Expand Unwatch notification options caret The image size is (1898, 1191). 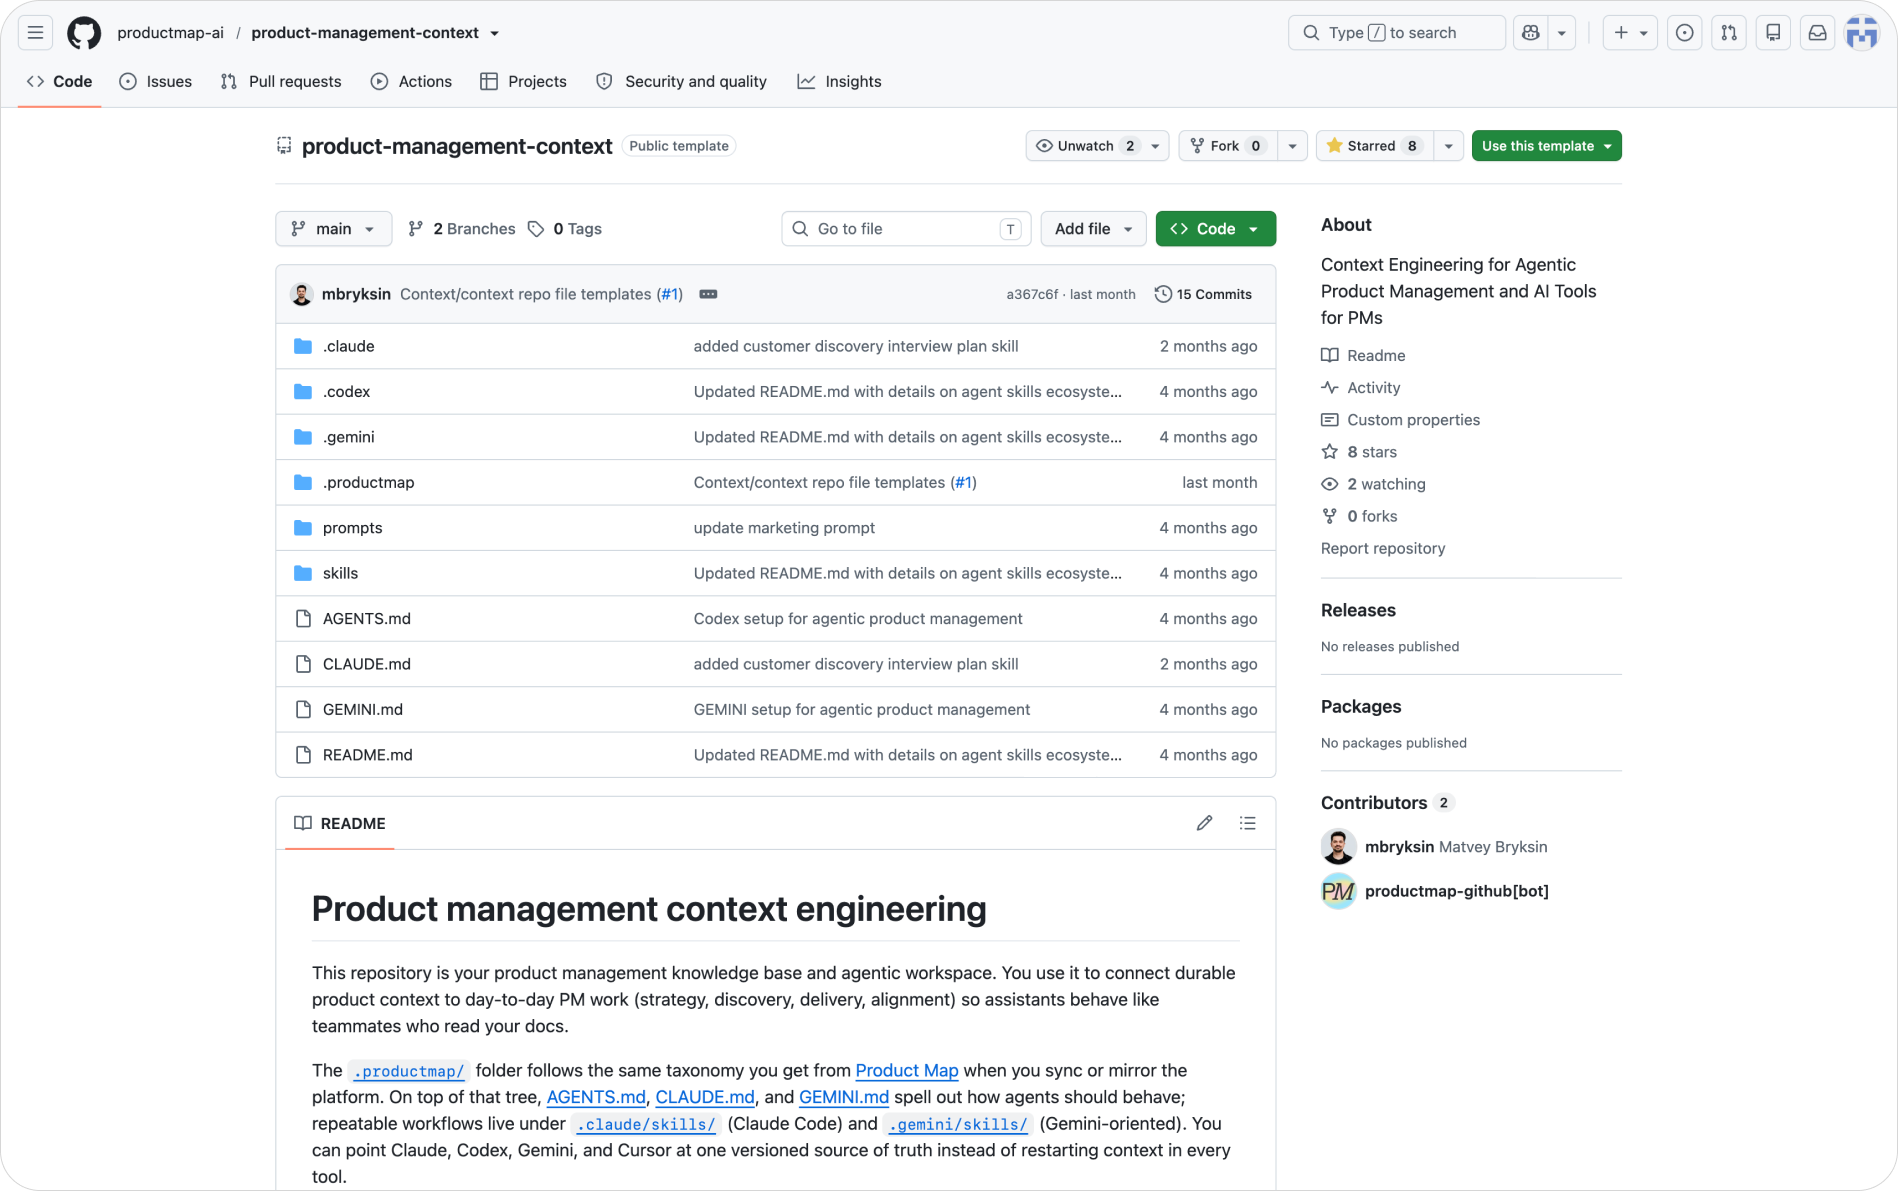[1156, 146]
